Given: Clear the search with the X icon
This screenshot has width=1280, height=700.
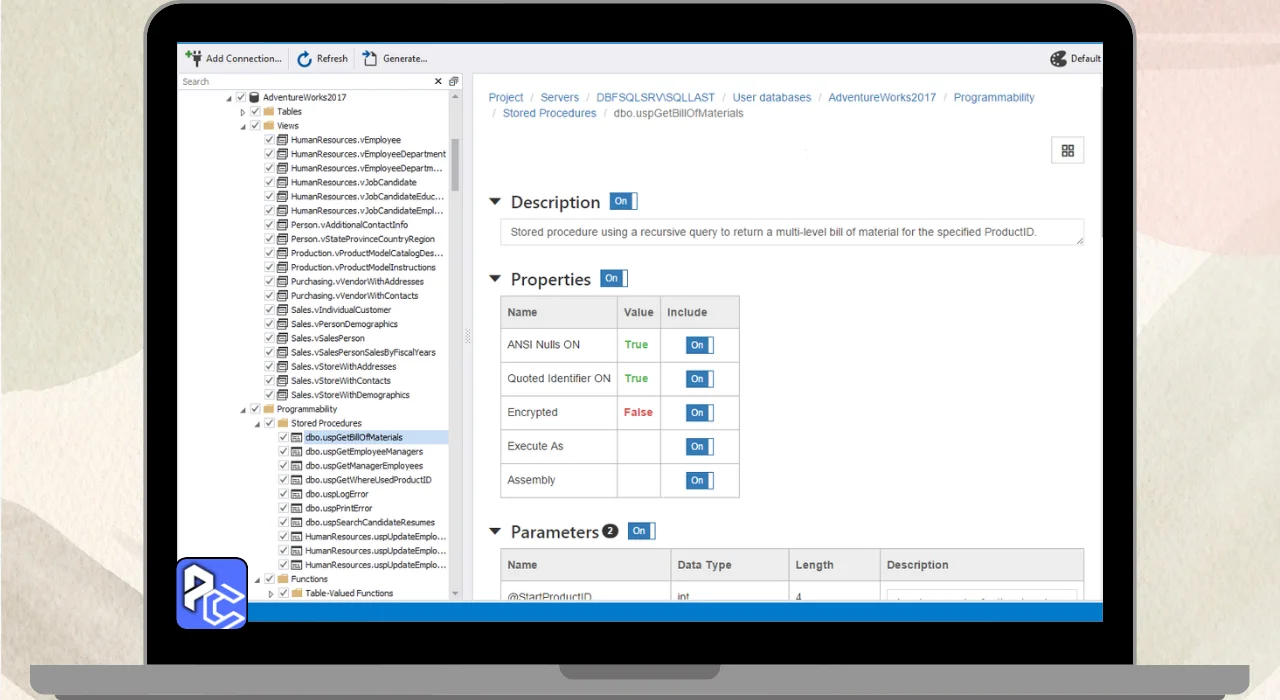Looking at the screenshot, I should tap(438, 81).
